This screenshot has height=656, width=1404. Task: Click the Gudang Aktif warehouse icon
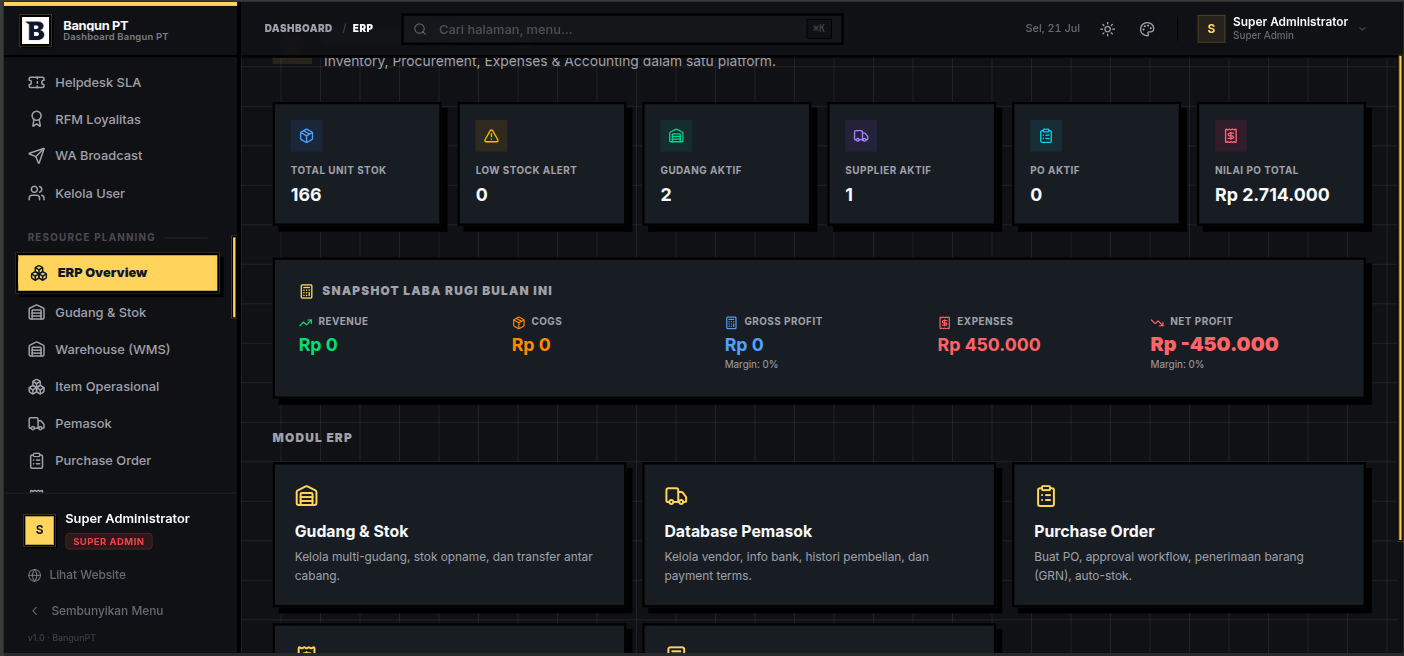[x=676, y=136]
